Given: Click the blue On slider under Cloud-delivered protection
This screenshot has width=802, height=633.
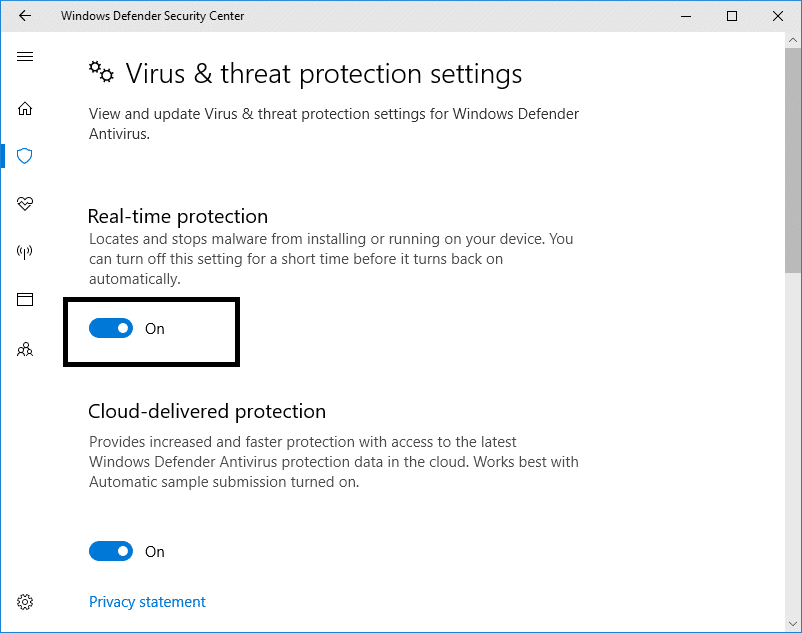Looking at the screenshot, I should 111,551.
